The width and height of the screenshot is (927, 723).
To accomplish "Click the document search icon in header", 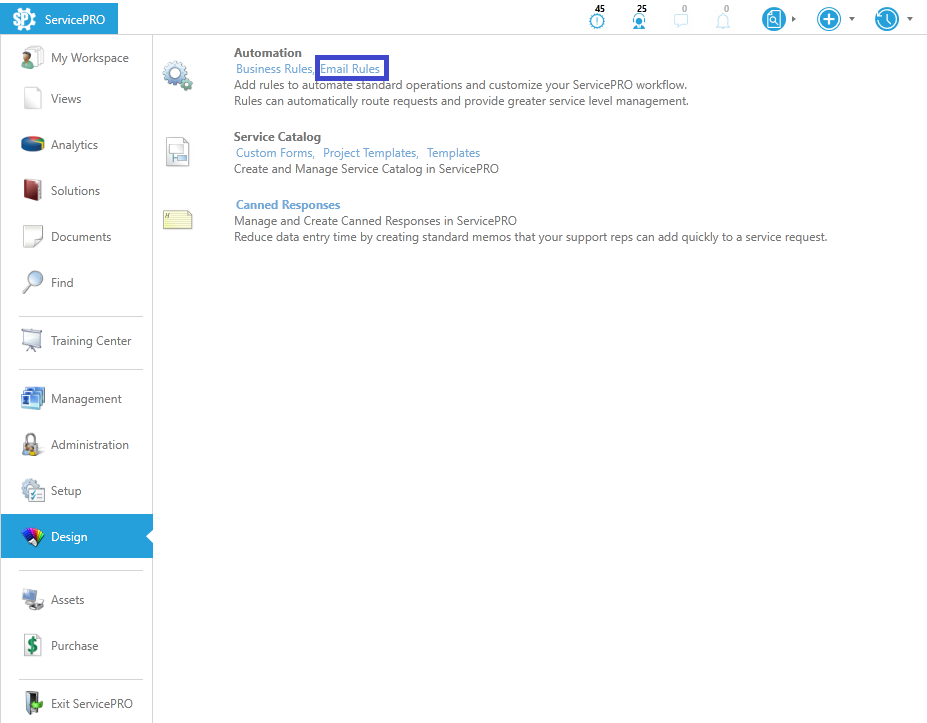I will coord(773,20).
